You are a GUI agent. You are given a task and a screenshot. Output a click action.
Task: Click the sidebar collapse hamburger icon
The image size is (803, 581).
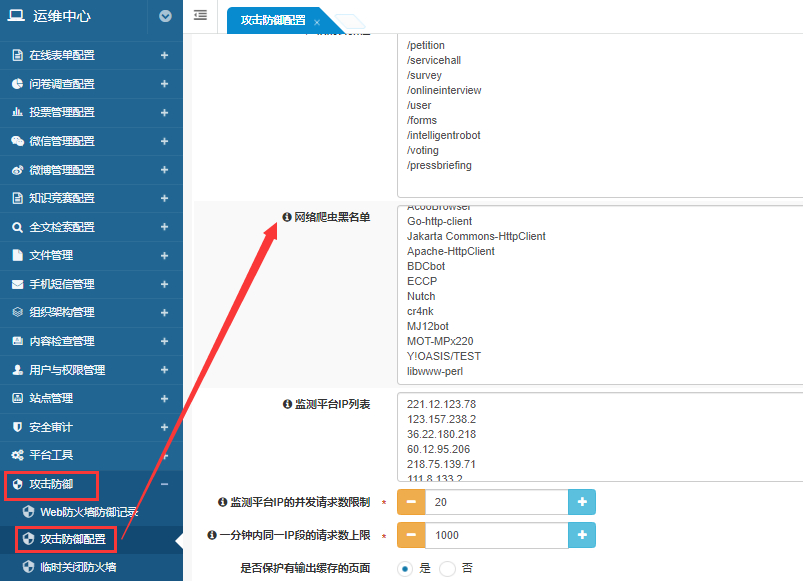200,15
